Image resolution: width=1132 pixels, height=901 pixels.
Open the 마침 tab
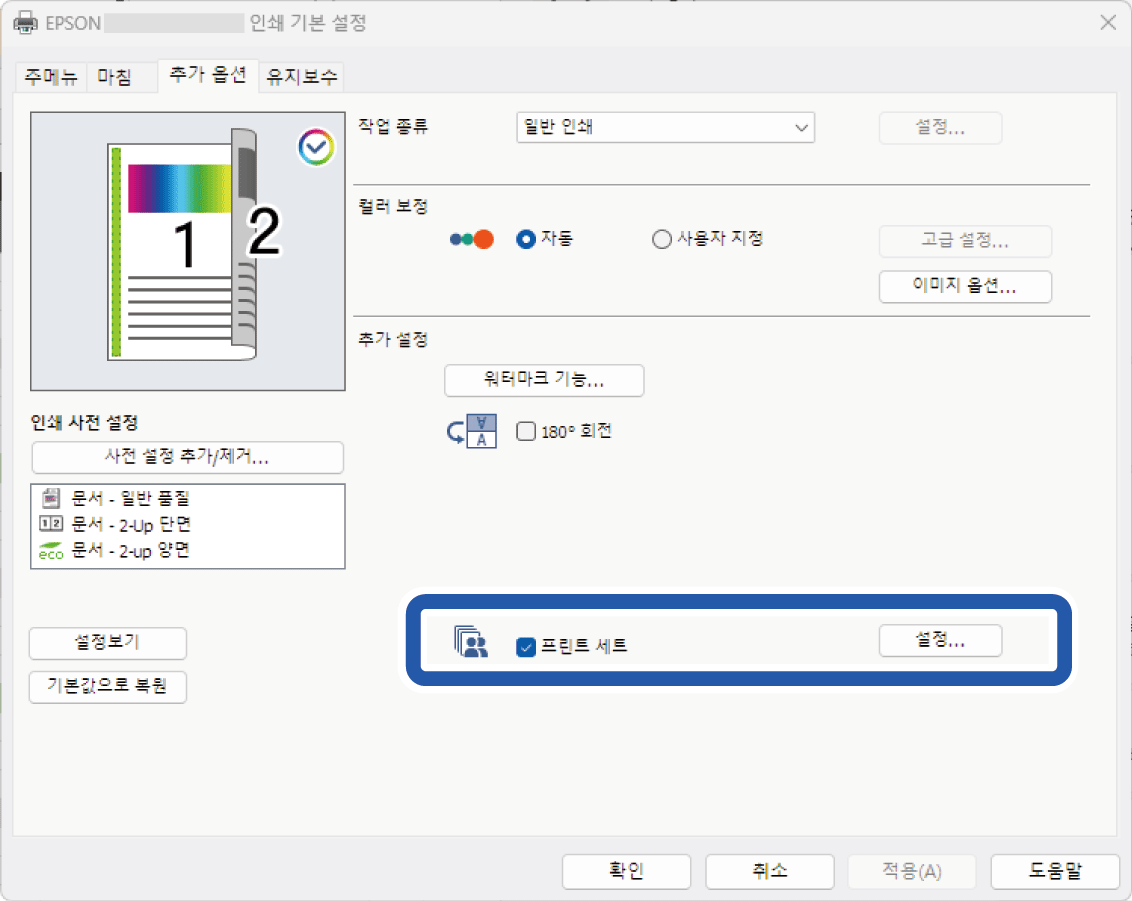(x=114, y=77)
